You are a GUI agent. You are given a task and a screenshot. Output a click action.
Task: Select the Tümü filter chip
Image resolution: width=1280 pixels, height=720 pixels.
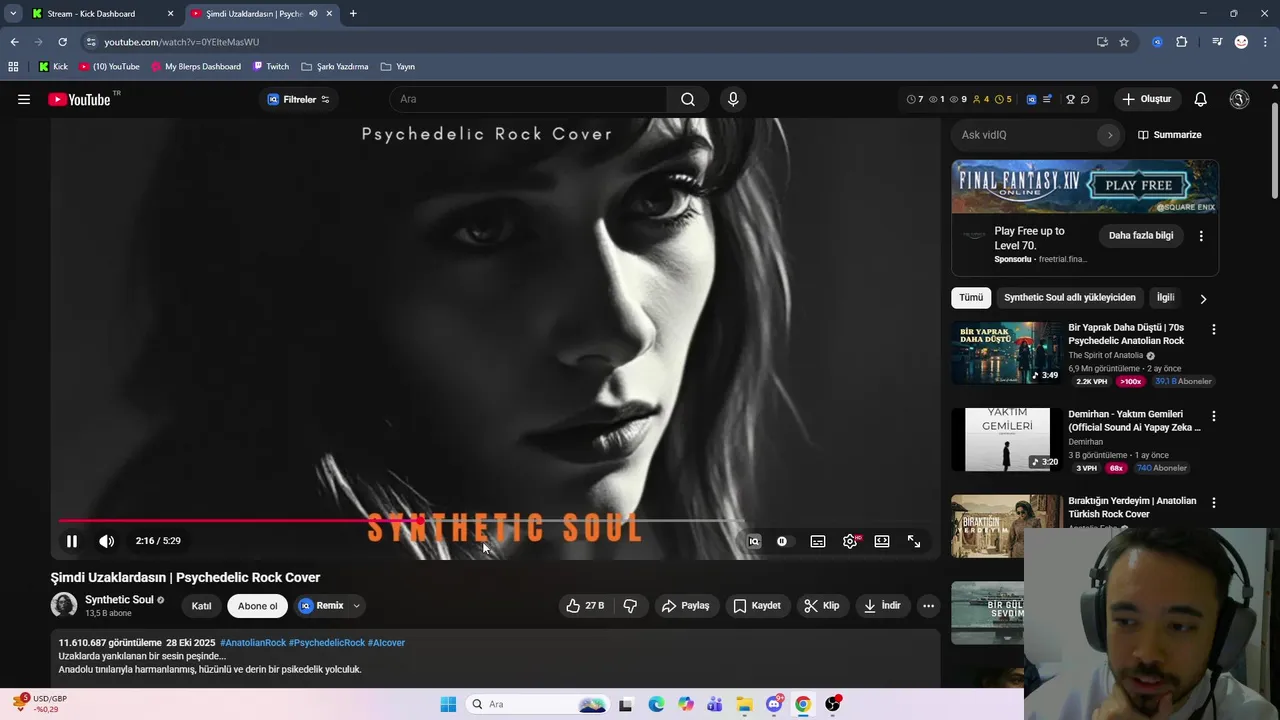(x=971, y=298)
